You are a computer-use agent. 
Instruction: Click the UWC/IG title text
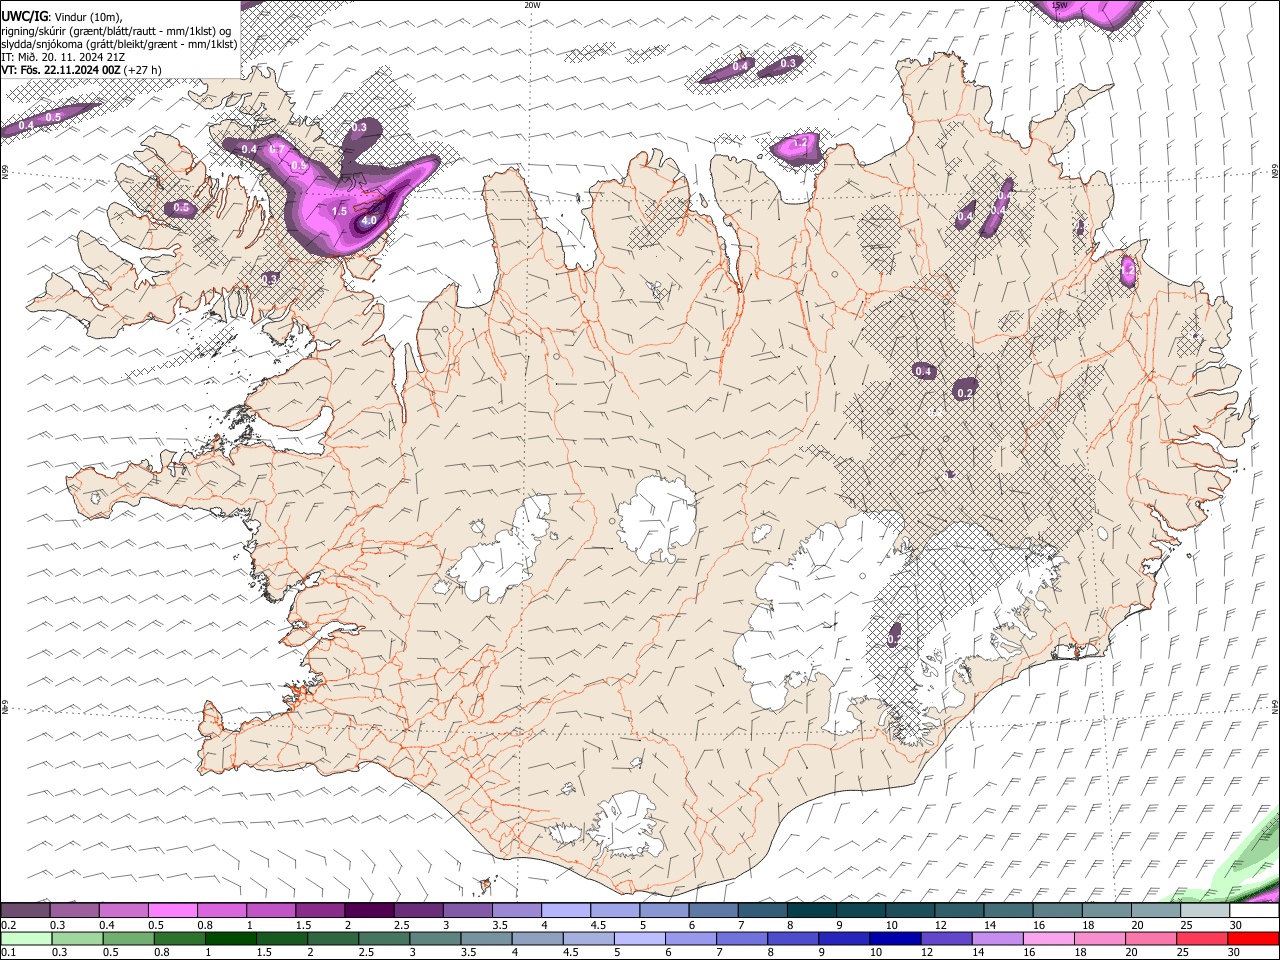coord(24,17)
